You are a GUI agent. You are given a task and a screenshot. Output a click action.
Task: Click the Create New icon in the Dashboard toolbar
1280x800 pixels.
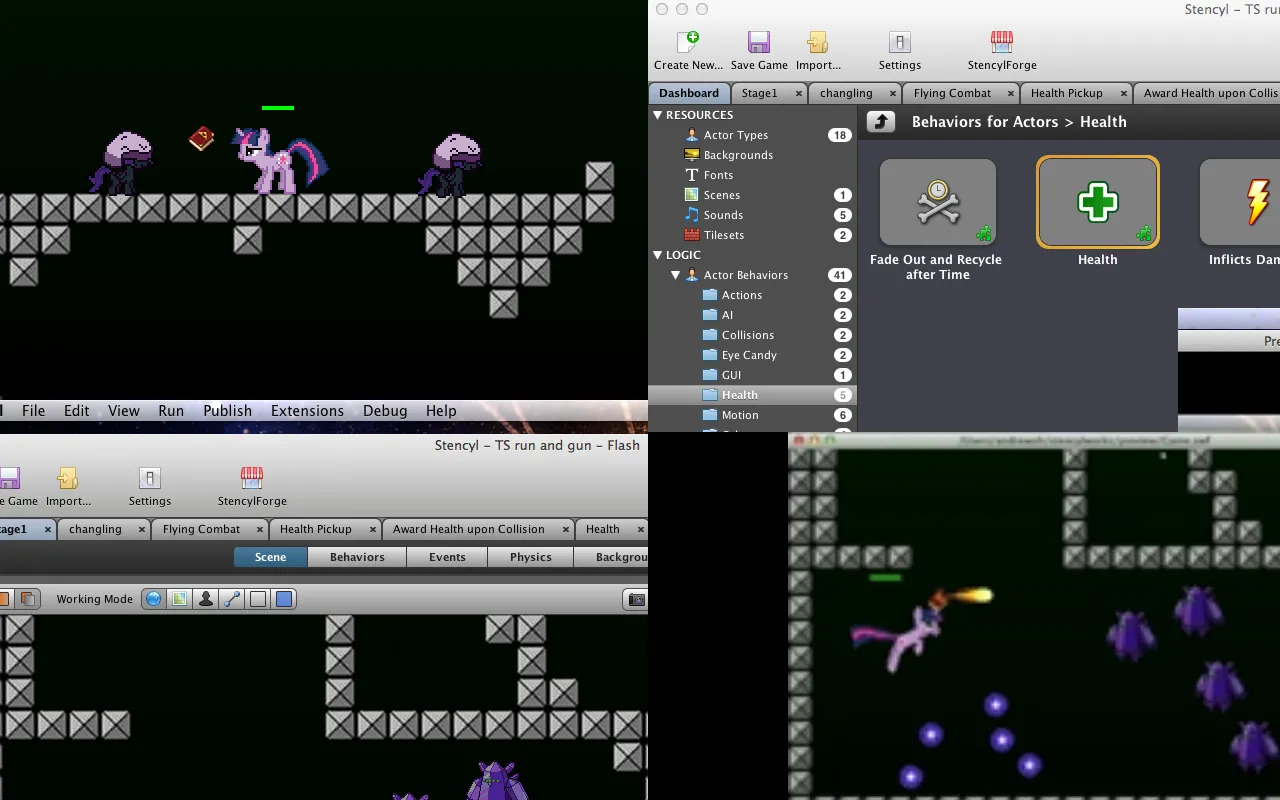click(x=688, y=42)
